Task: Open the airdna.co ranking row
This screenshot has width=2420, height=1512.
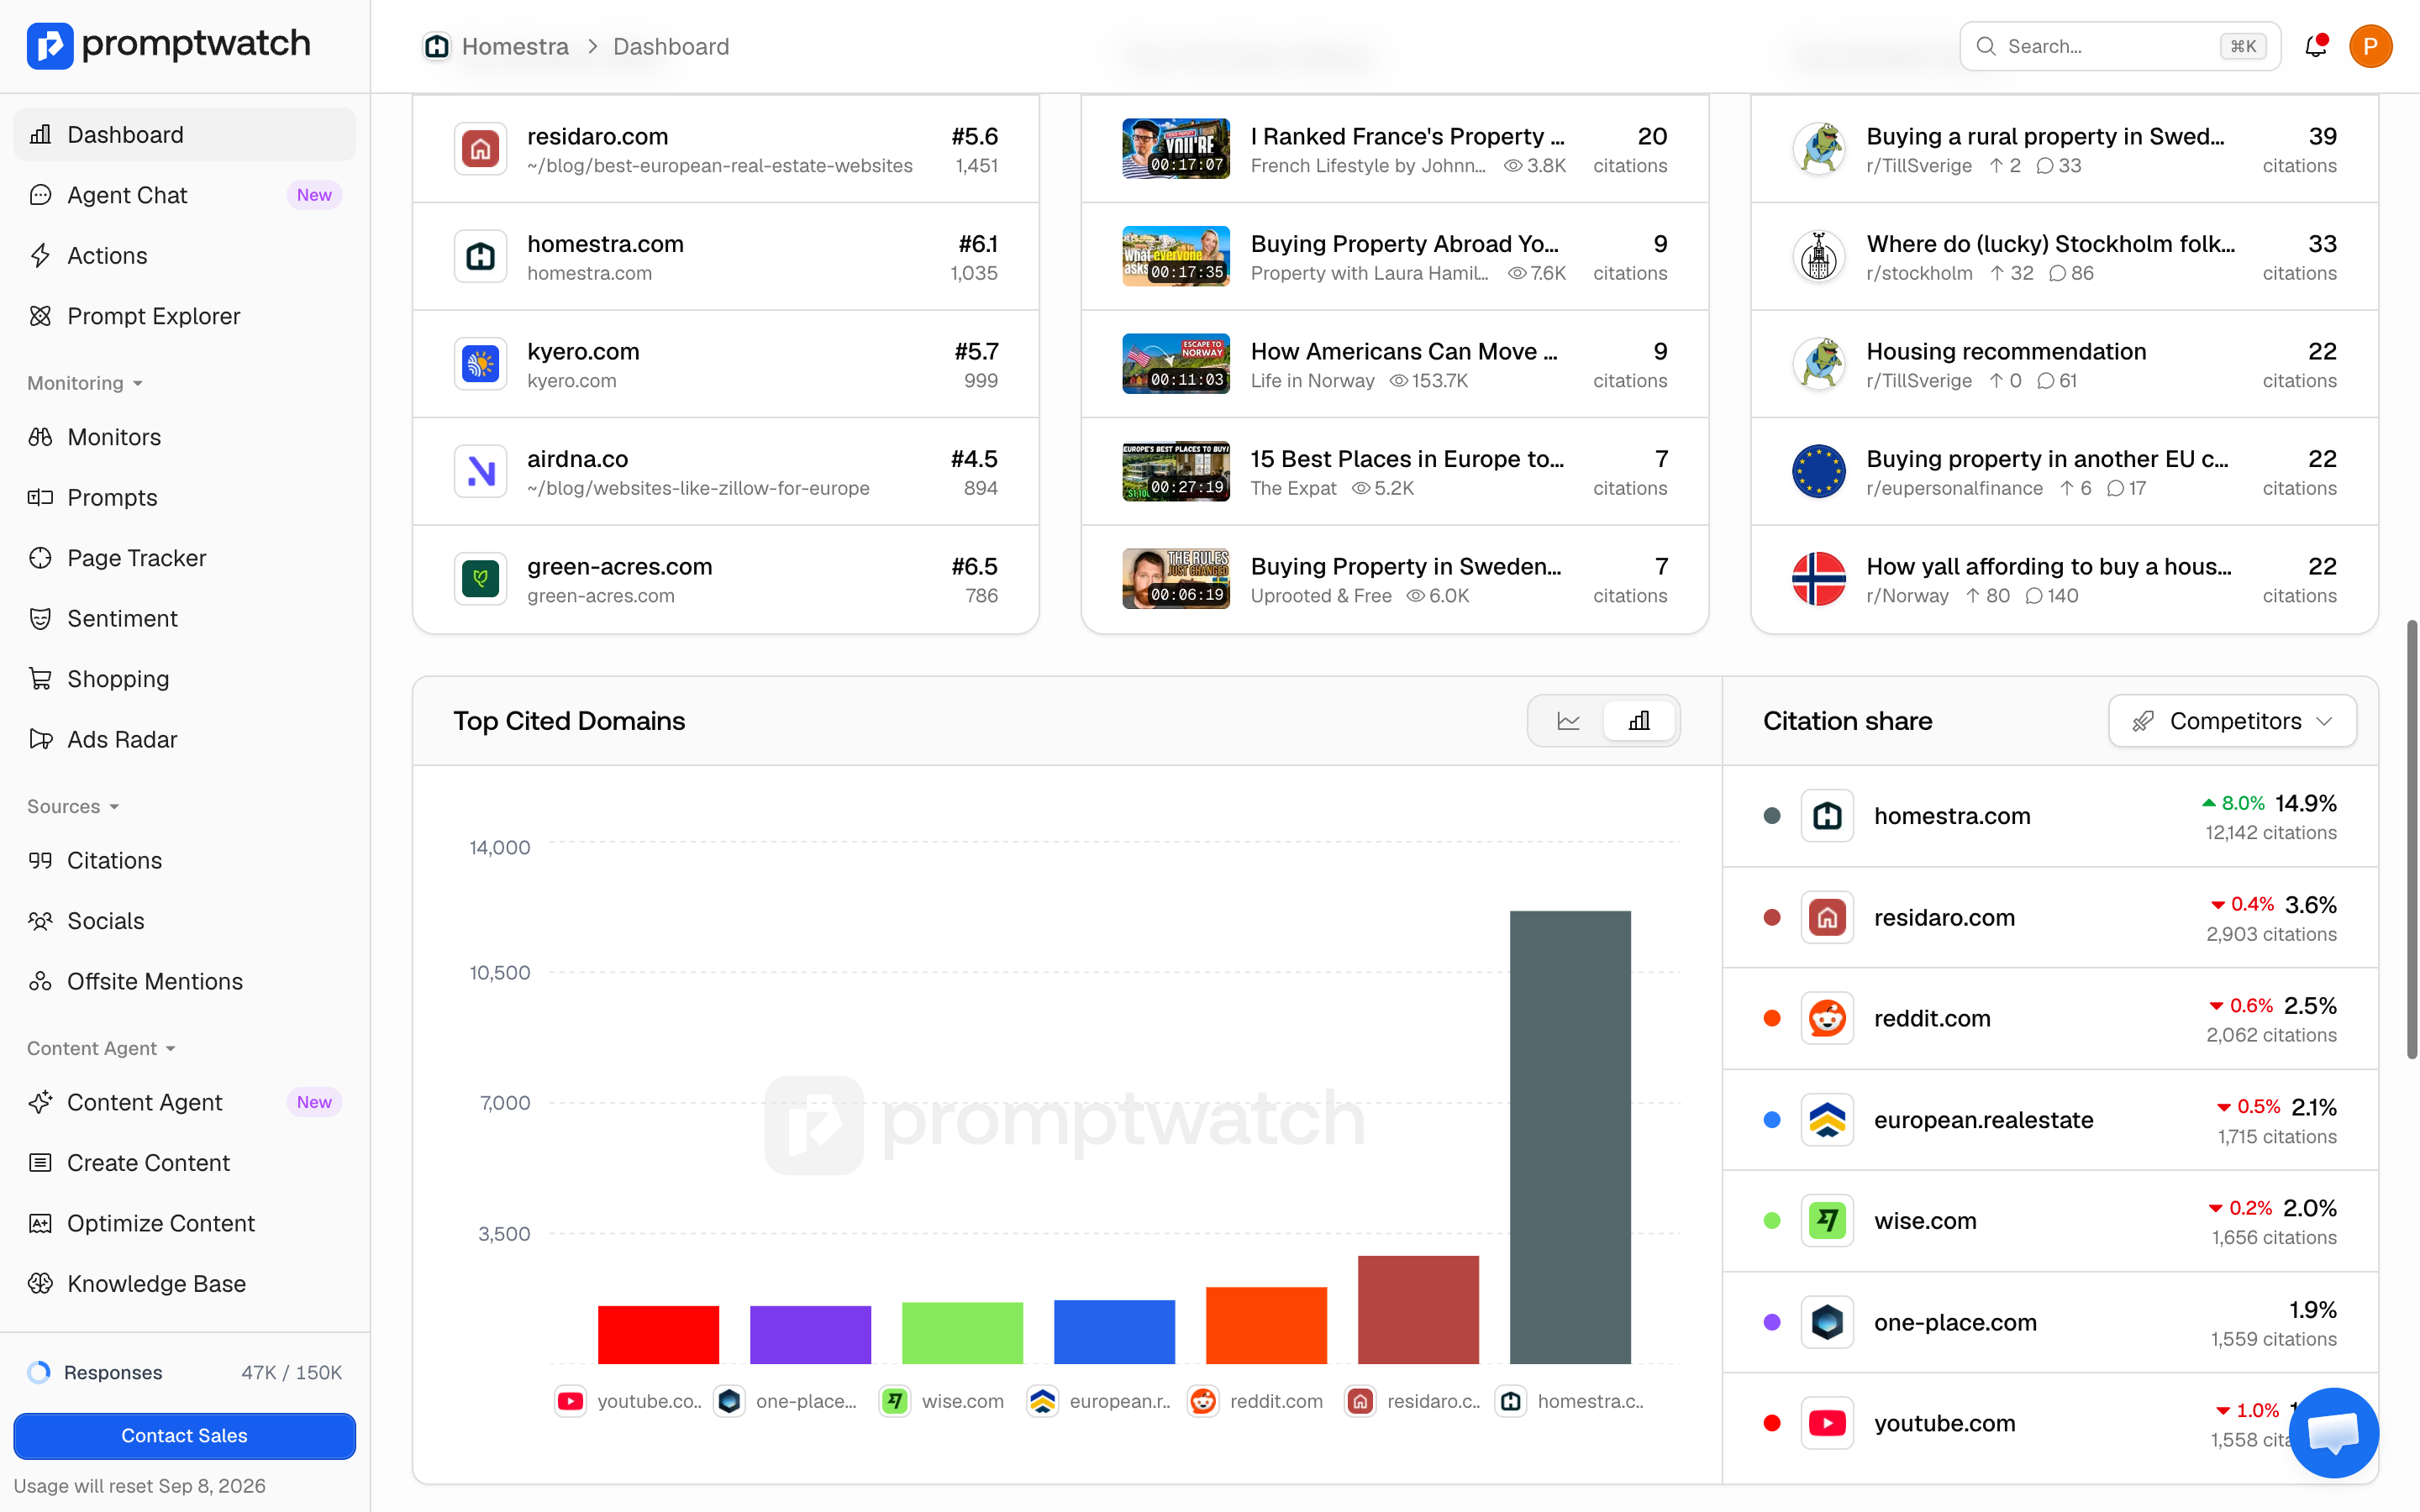Action: pos(726,472)
